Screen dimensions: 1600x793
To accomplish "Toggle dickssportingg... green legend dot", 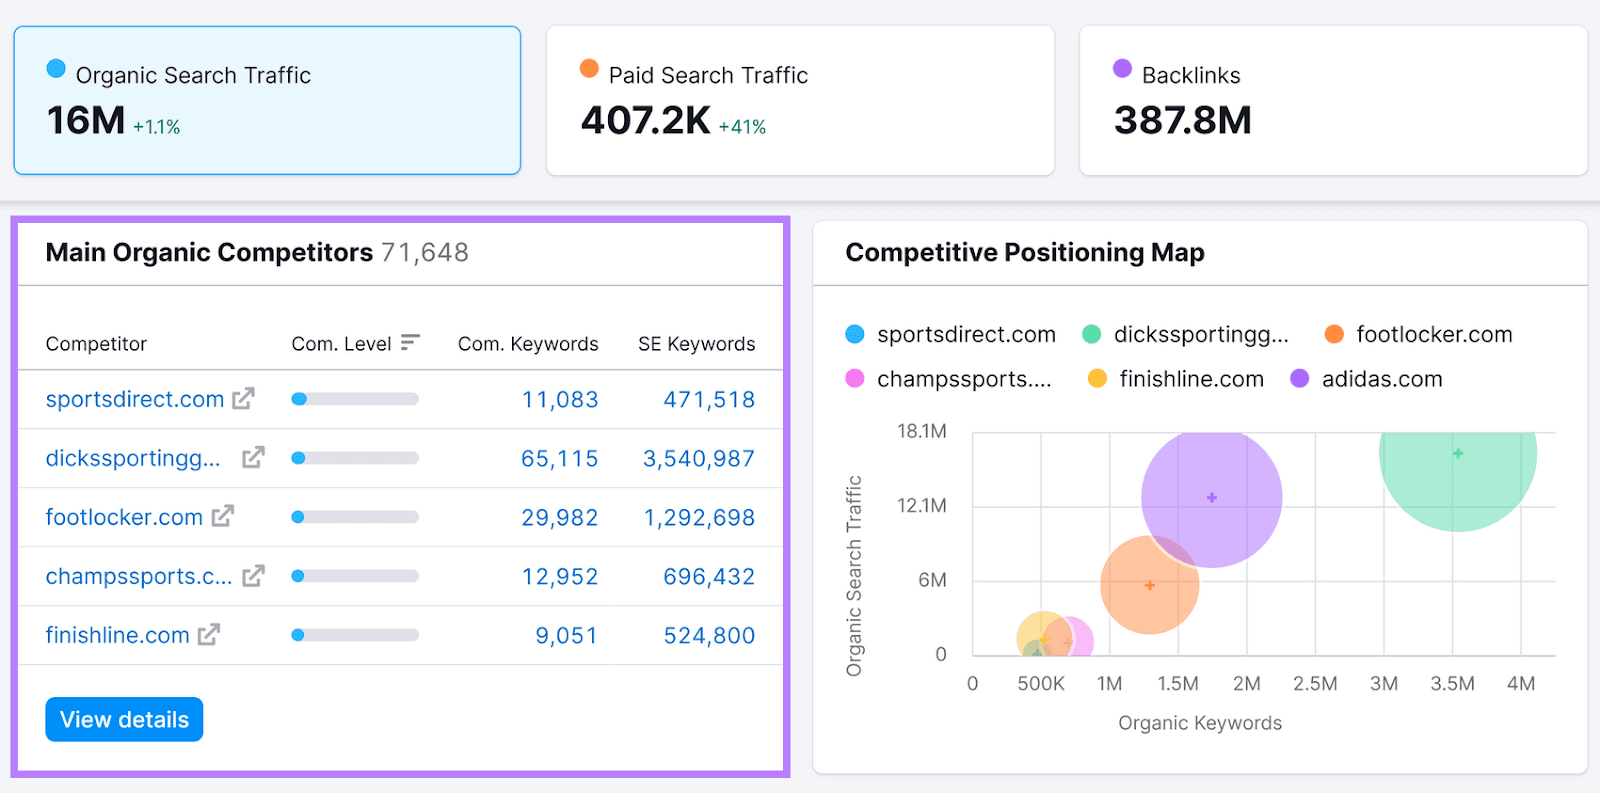I will pyautogui.click(x=1092, y=334).
